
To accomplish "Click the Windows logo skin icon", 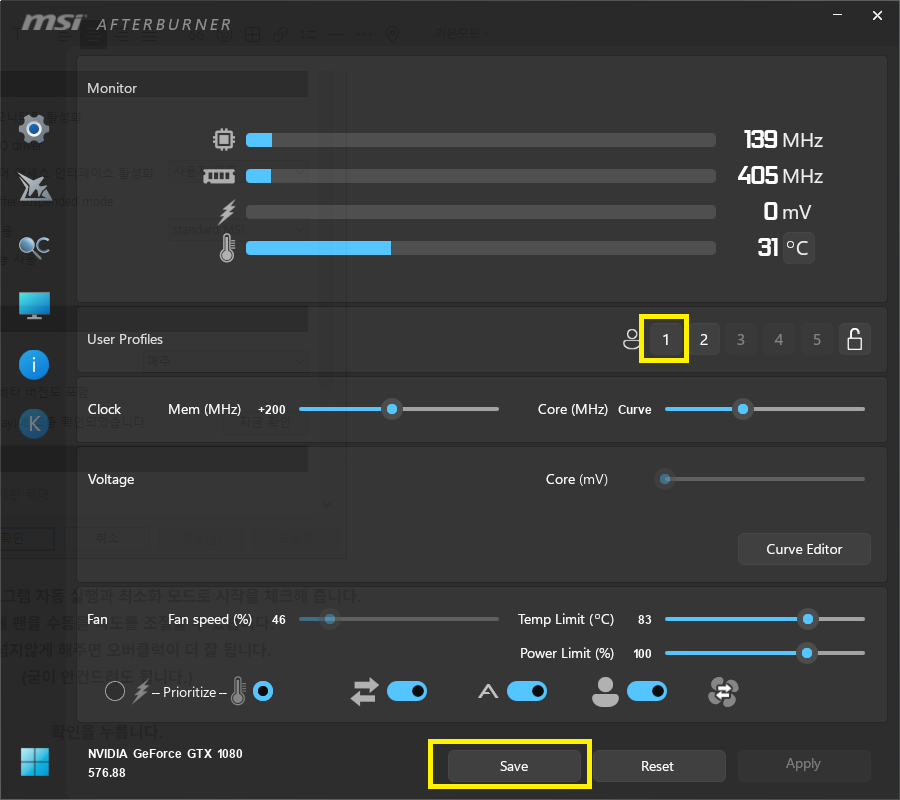I will pos(35,762).
